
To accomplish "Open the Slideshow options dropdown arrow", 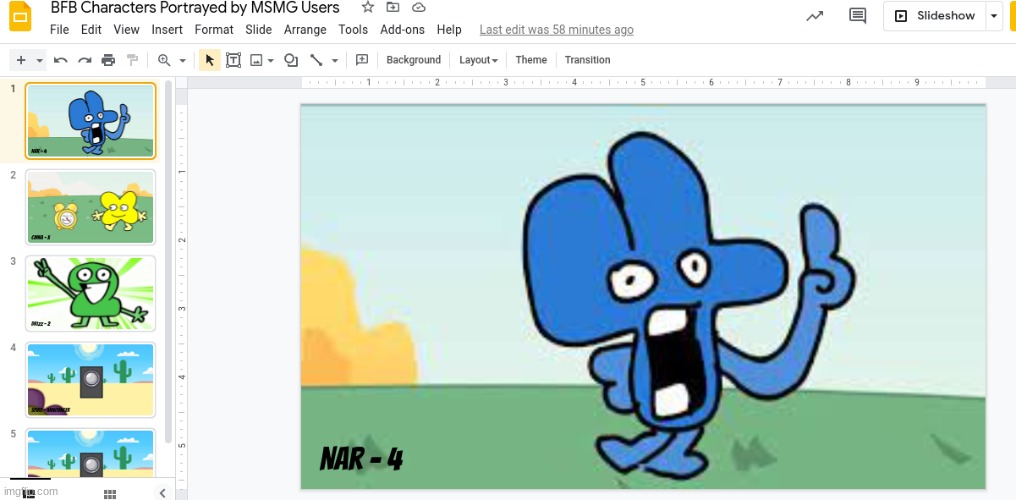I will point(994,16).
